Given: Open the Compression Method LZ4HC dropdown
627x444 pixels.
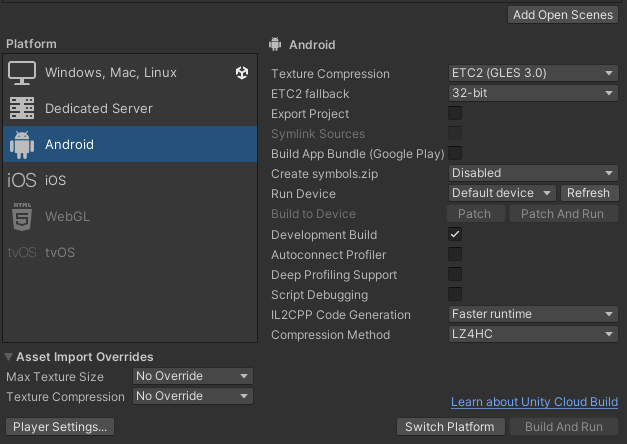Looking at the screenshot, I should pyautogui.click(x=533, y=334).
